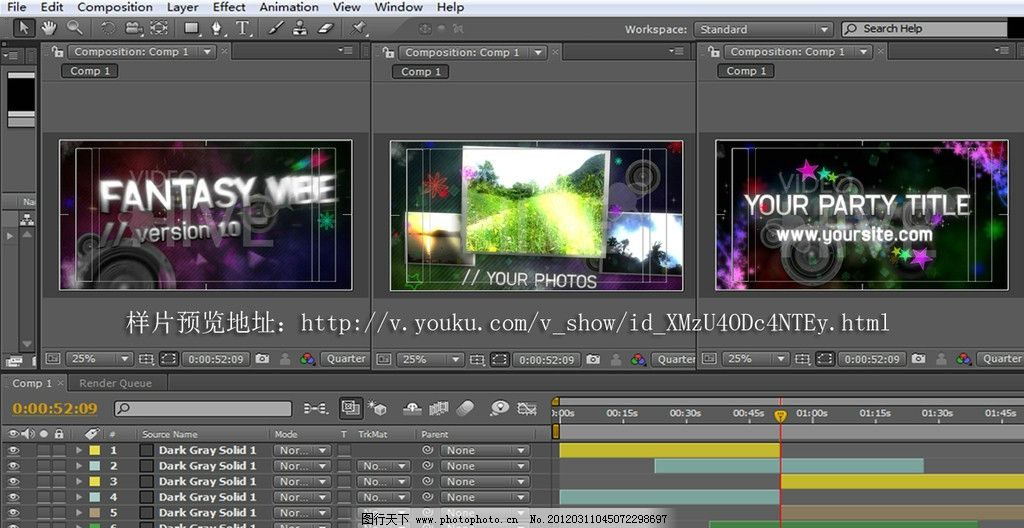The height and width of the screenshot is (528, 1024).
Task: Toggle the lock on the left composition panel
Action: point(56,52)
